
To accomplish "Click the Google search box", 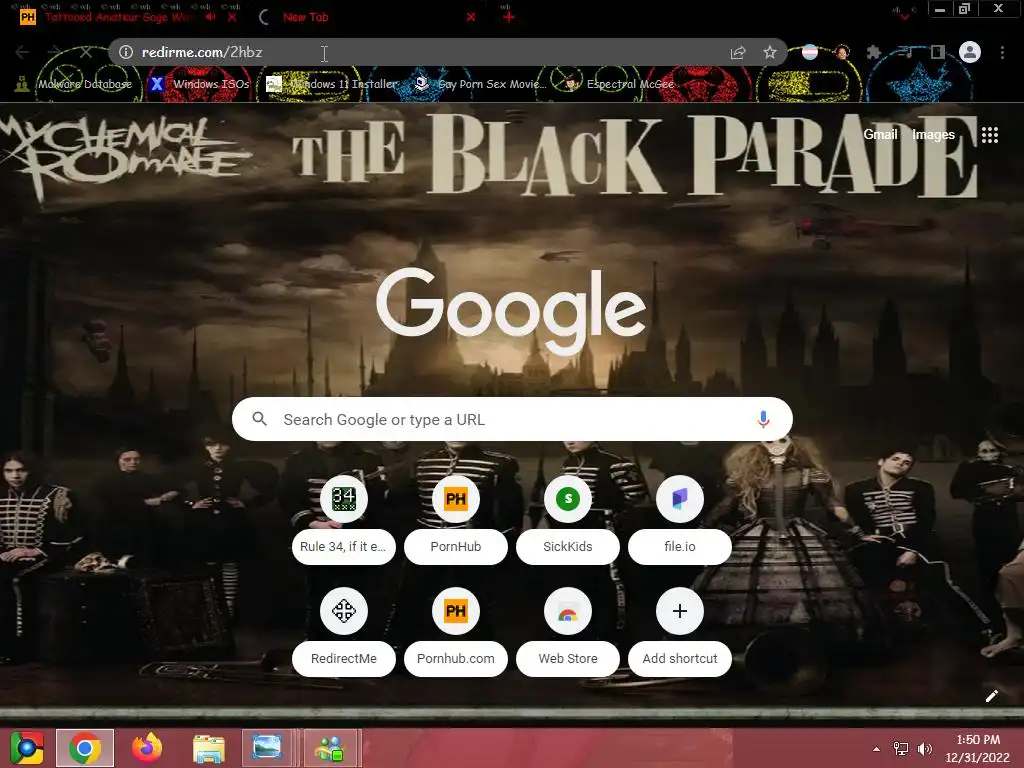I will 512,419.
